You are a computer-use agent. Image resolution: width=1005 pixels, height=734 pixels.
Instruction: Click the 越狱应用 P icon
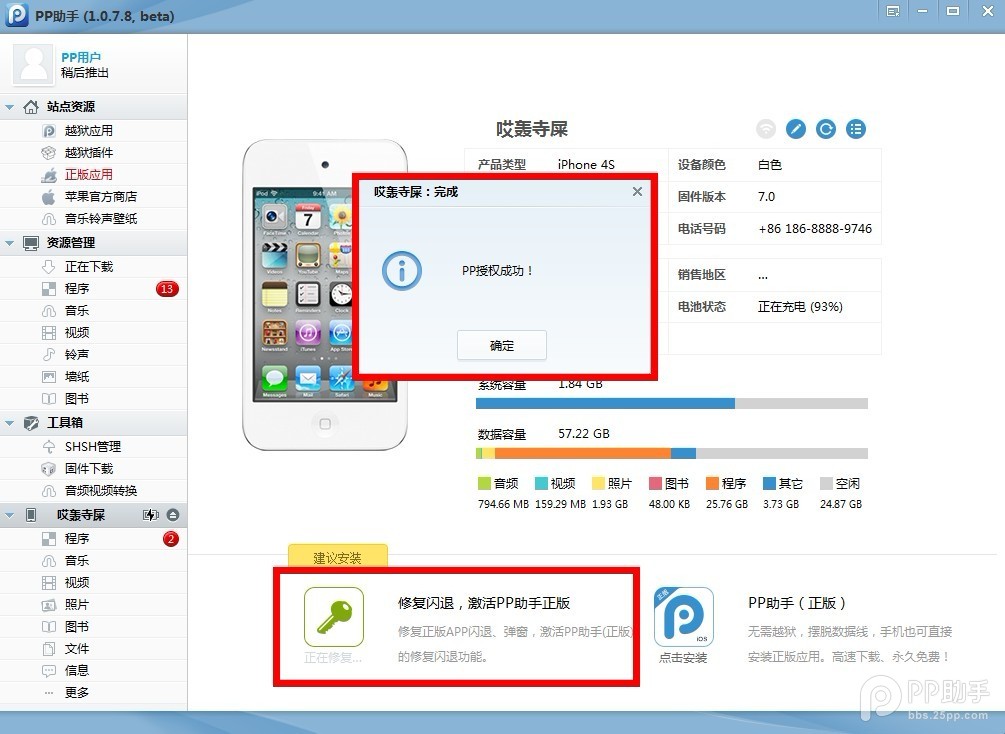tap(49, 131)
